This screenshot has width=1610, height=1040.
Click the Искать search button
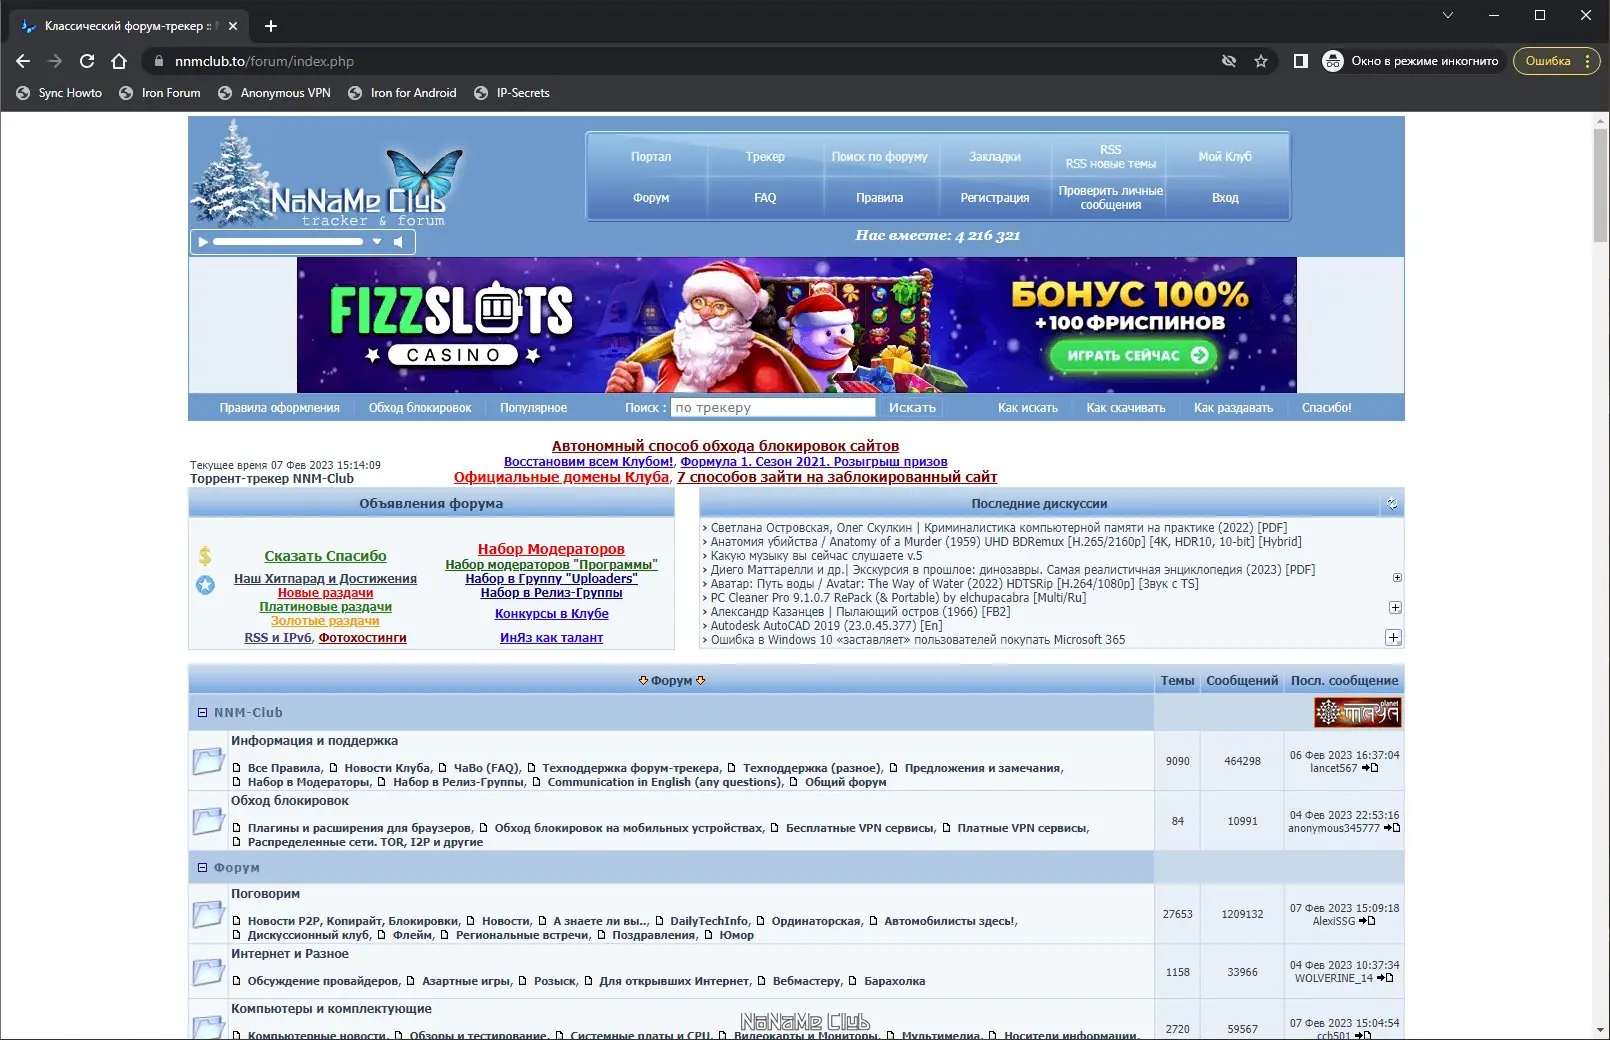click(x=911, y=407)
